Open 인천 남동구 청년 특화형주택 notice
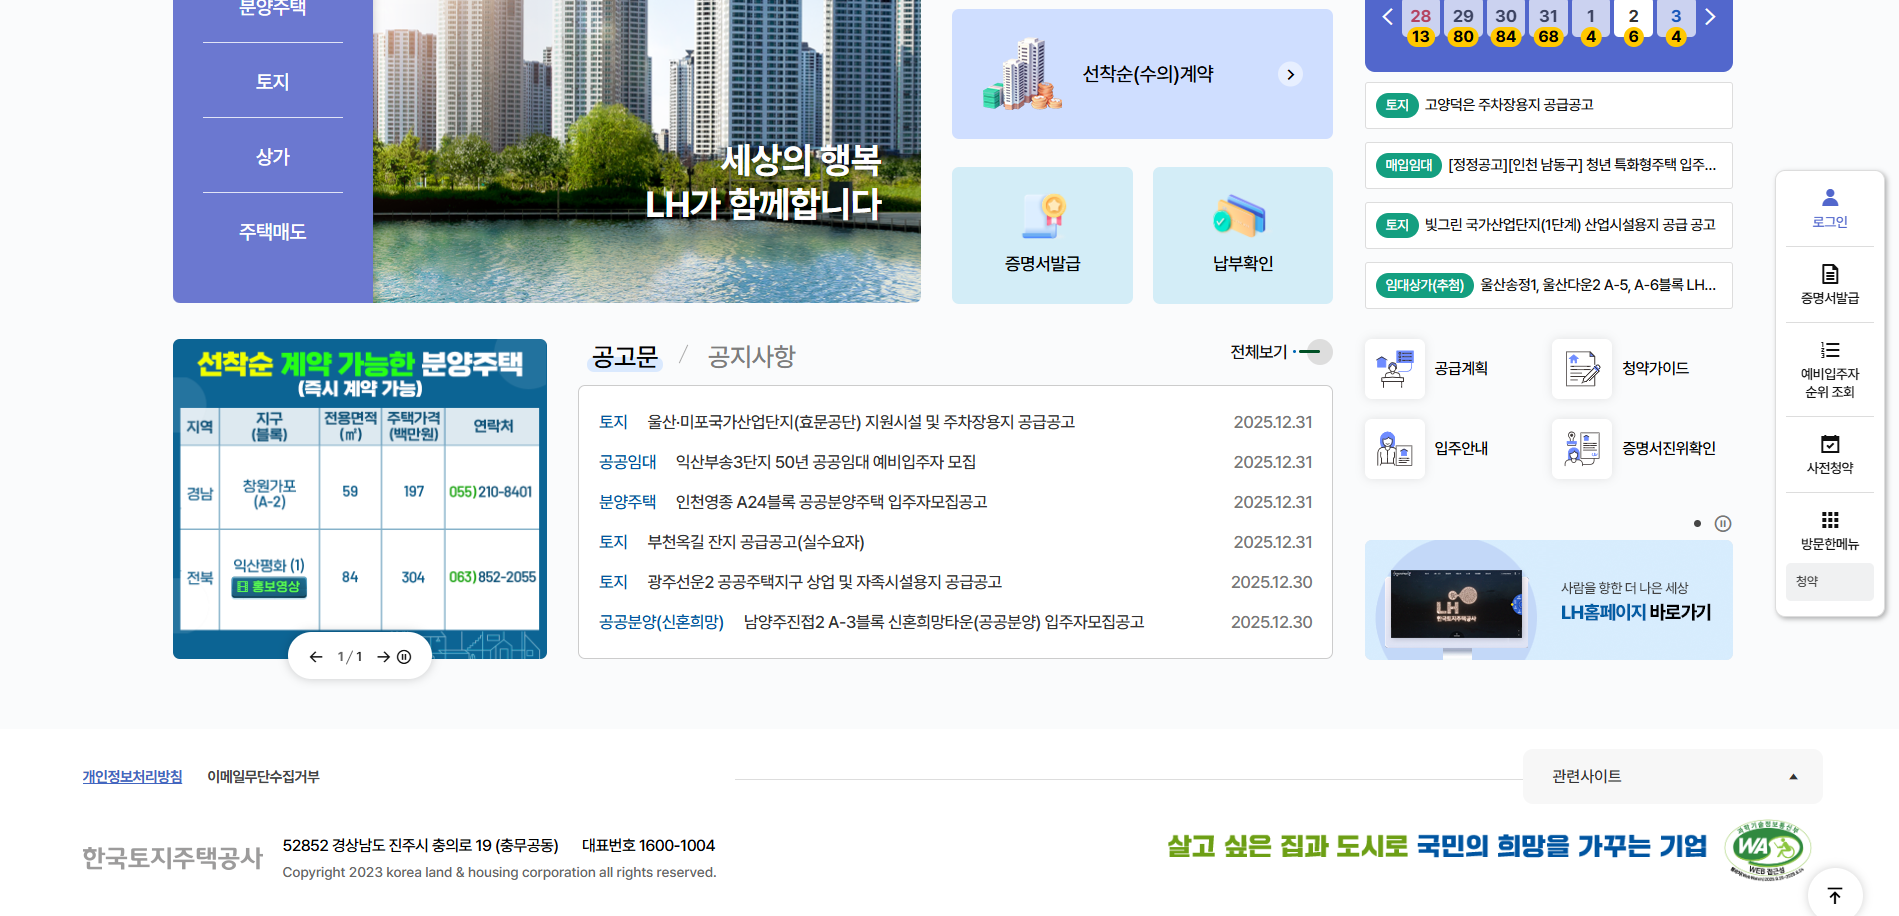1899x916 pixels. point(1548,165)
